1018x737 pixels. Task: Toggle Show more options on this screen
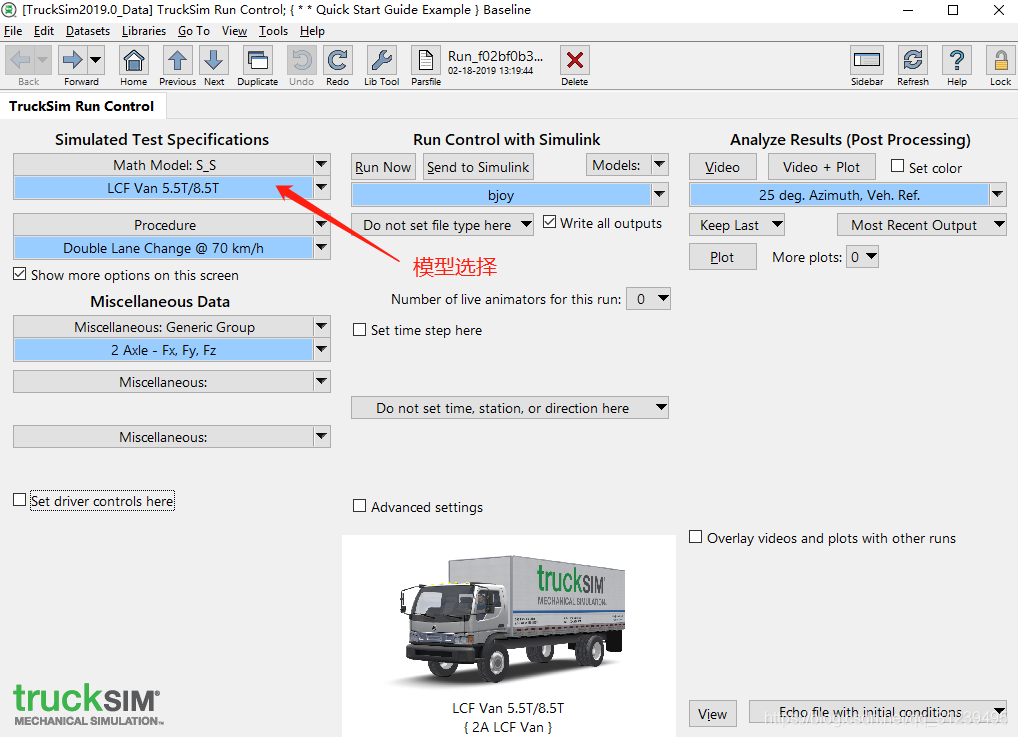click(19, 274)
